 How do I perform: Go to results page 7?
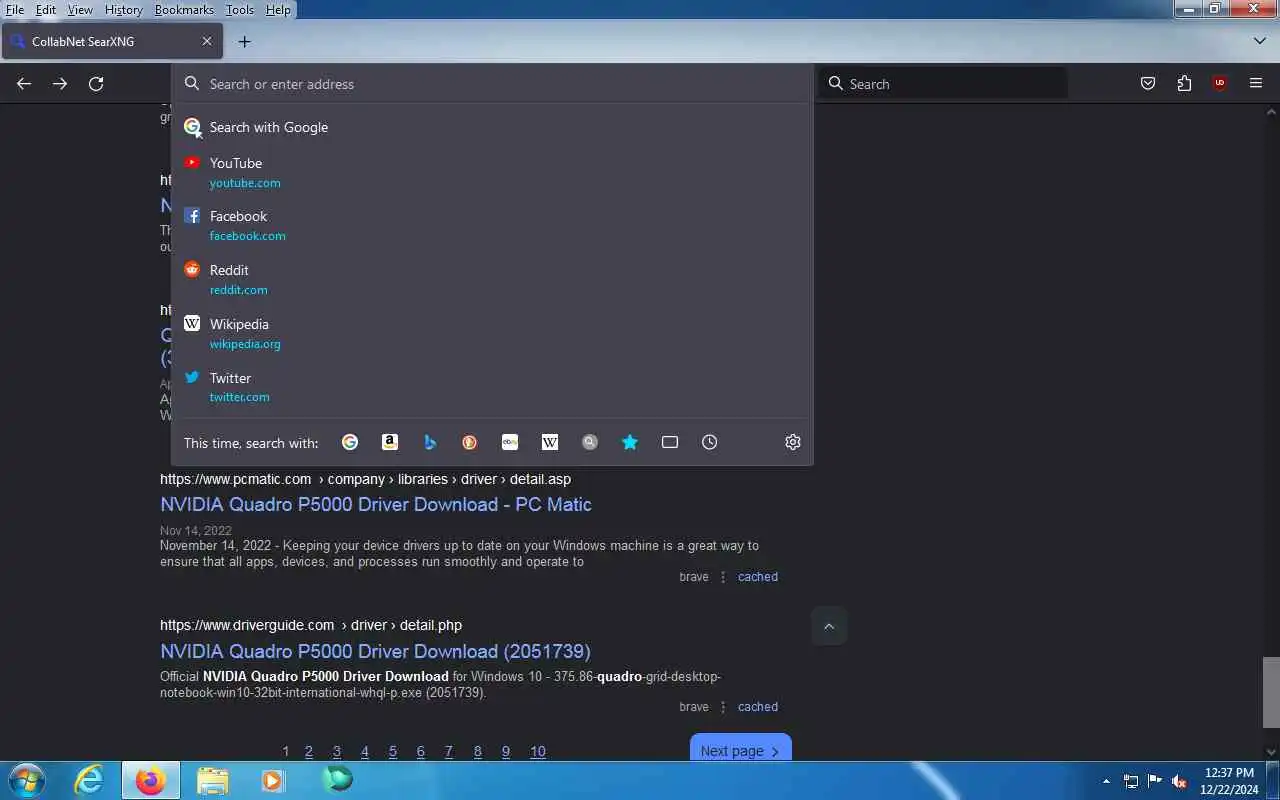point(449,752)
